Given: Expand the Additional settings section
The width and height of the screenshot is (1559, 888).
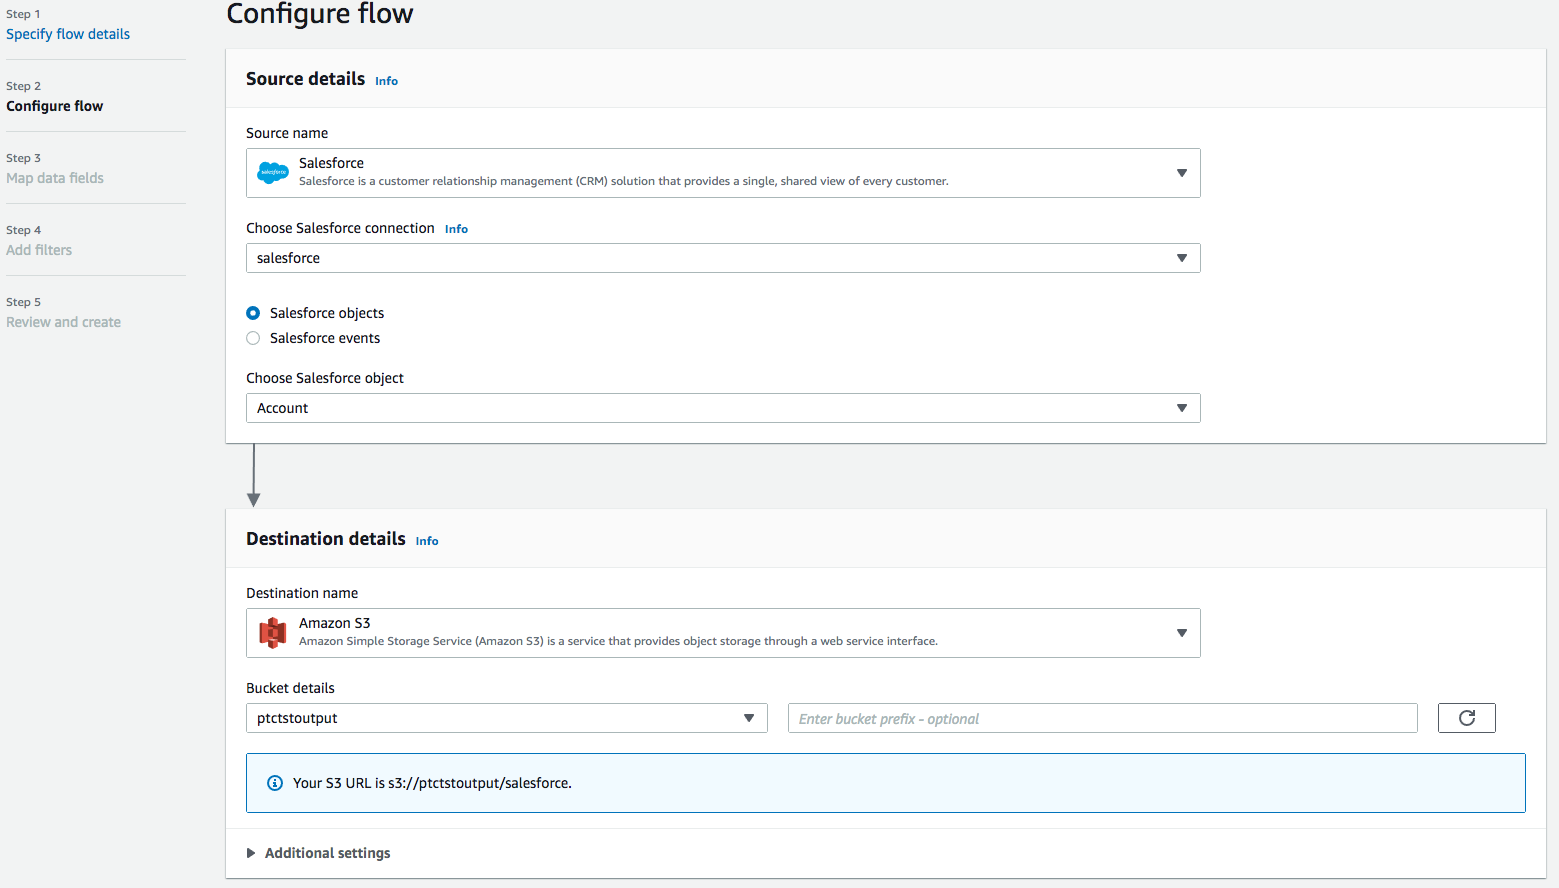Looking at the screenshot, I should [x=327, y=853].
